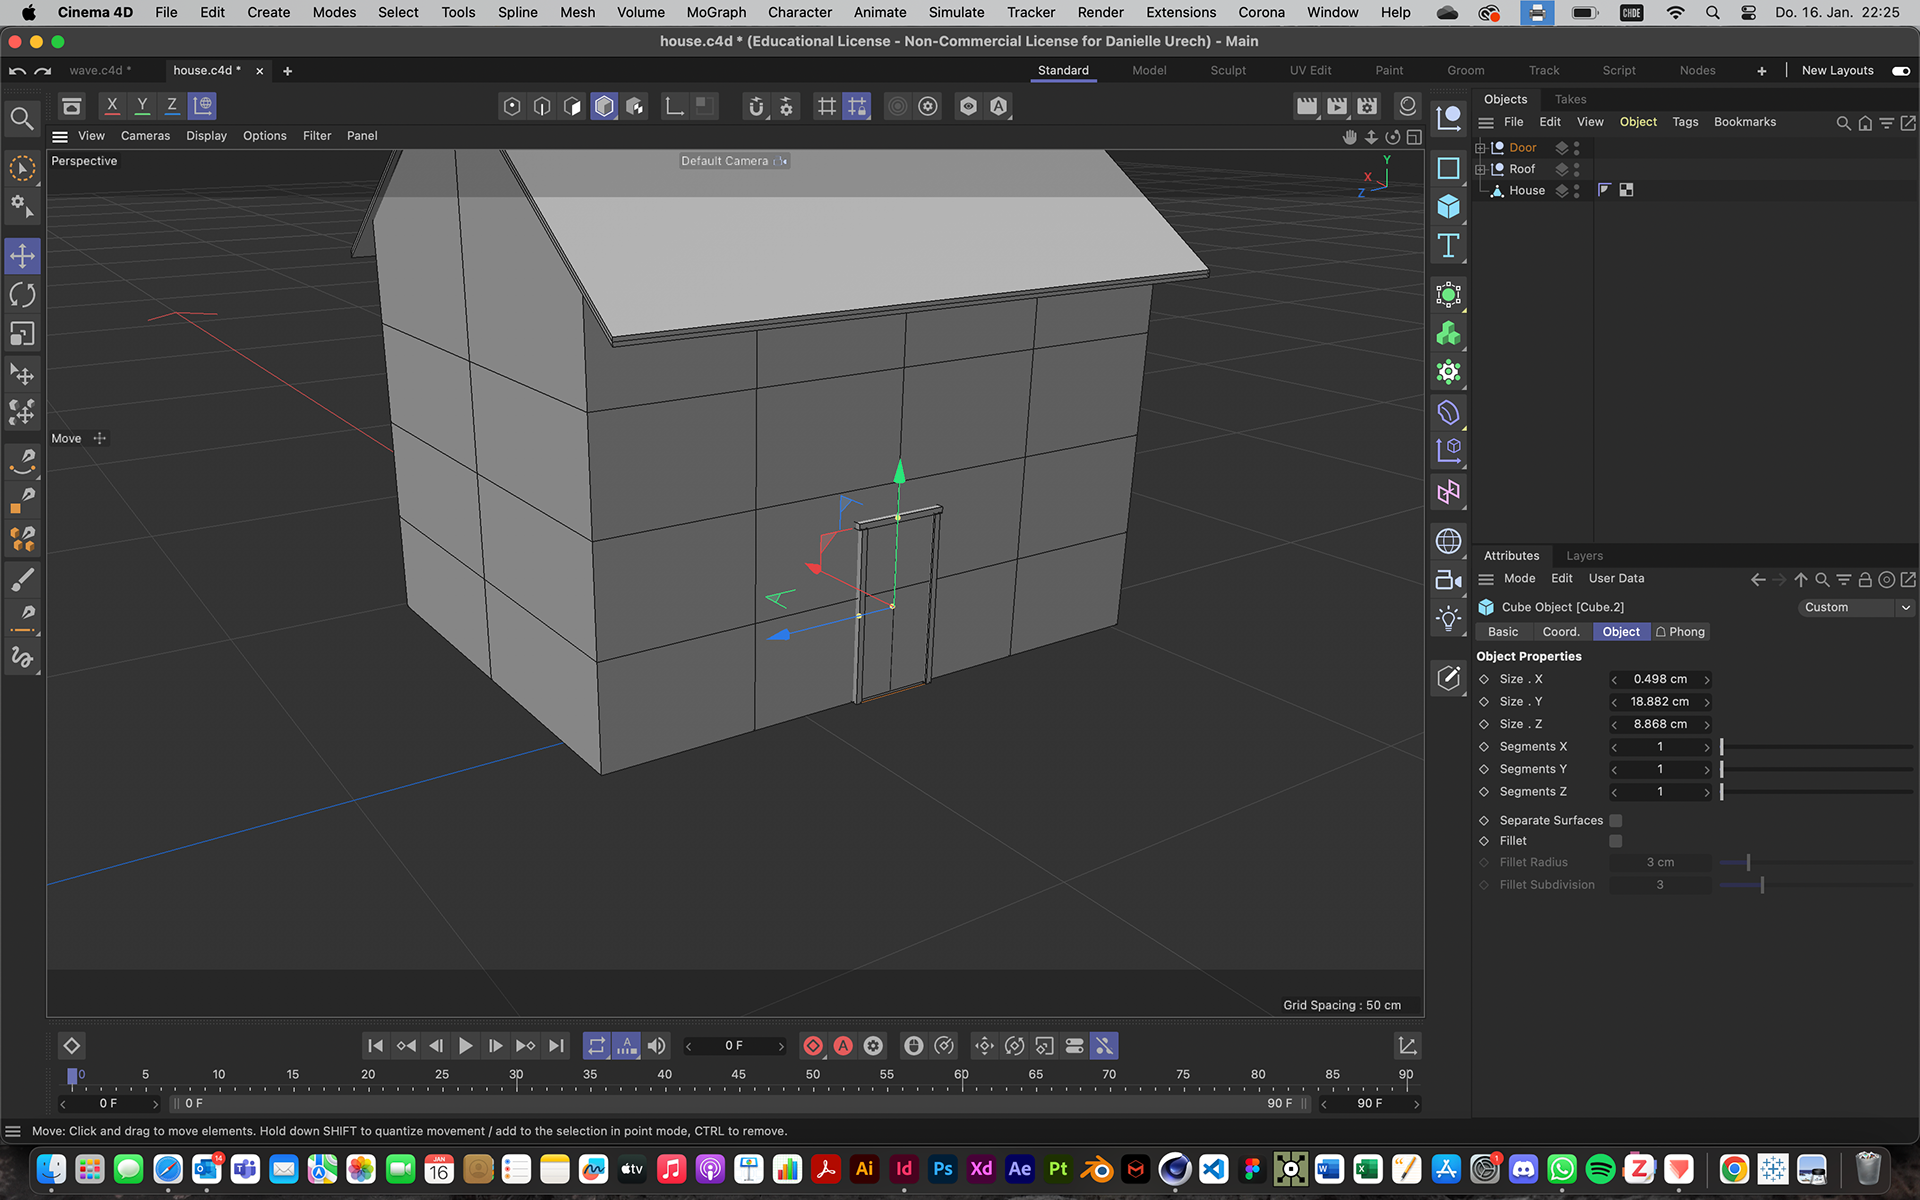Viewport: 1920px width, 1200px height.
Task: Switch to the Coord. tab
Action: (1560, 632)
